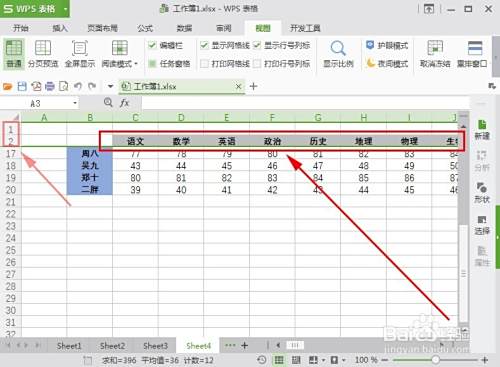
Task: Open the Formulas (公式) ribbon tab
Action: (145, 28)
